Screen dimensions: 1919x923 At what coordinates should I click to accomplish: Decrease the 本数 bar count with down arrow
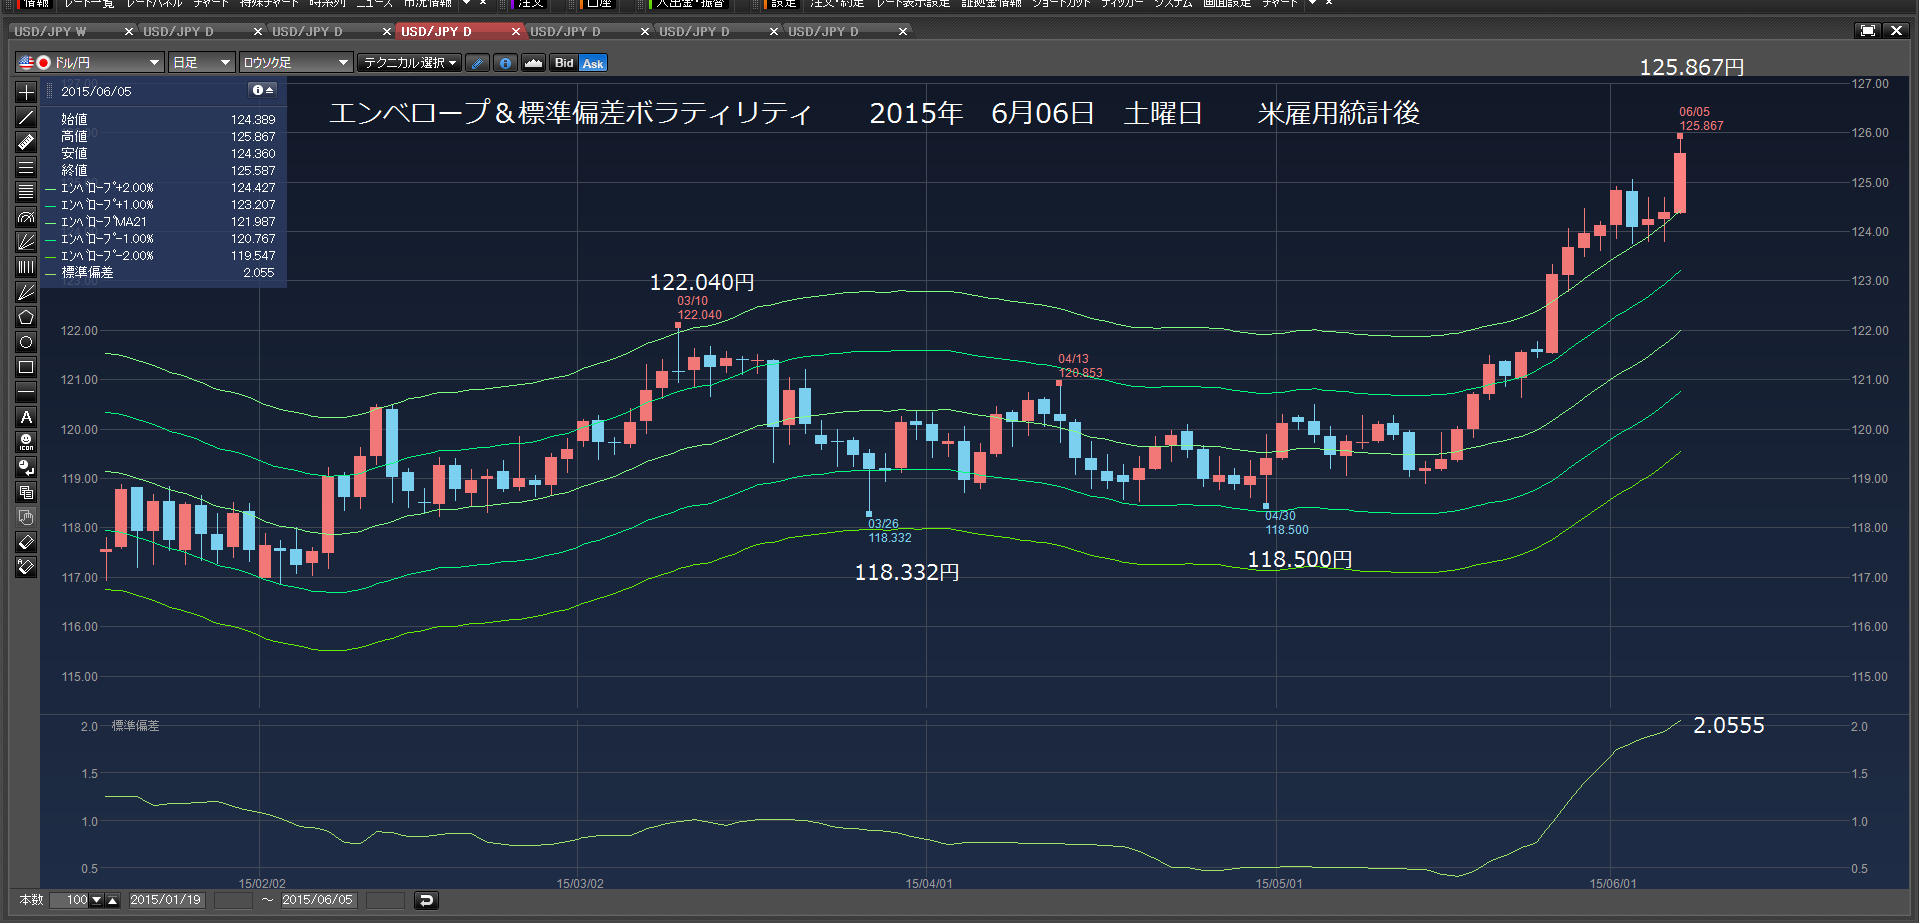tap(97, 900)
